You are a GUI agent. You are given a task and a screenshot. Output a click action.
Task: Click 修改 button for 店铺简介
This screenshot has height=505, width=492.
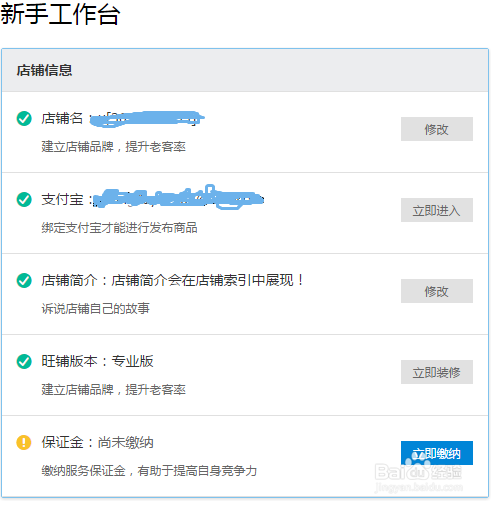[437, 291]
